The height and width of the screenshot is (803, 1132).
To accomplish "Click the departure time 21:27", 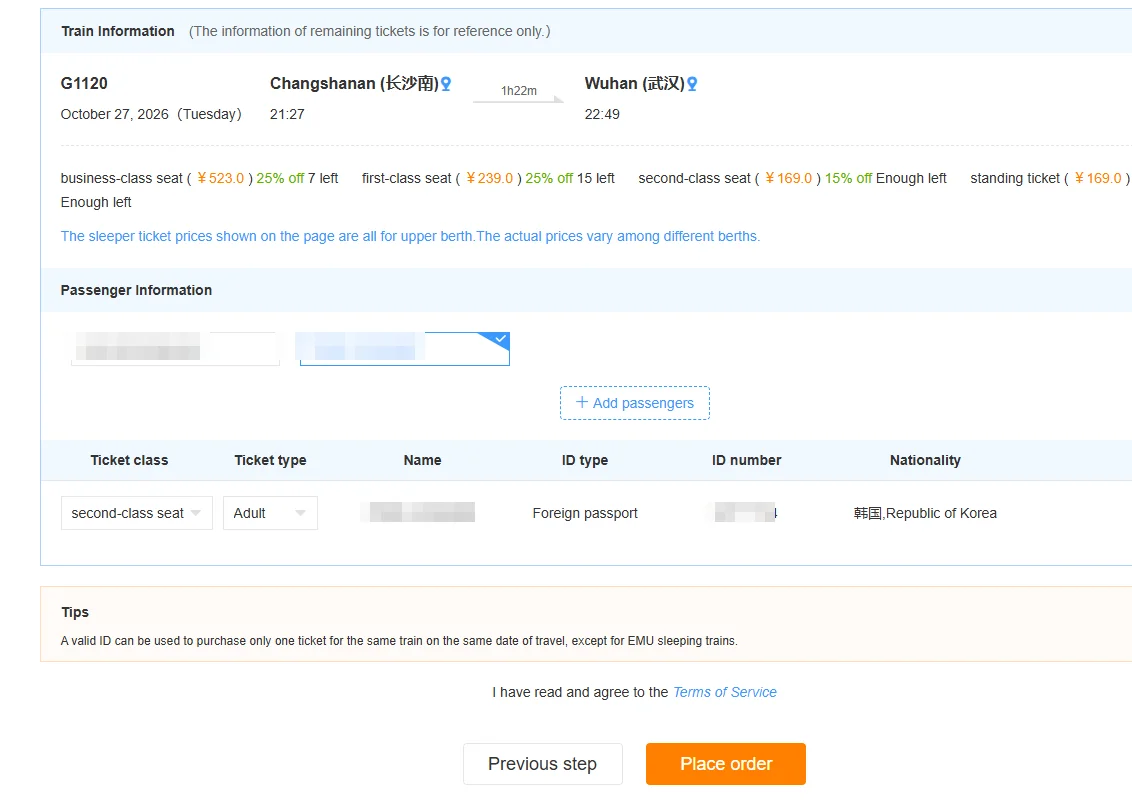I will [287, 114].
